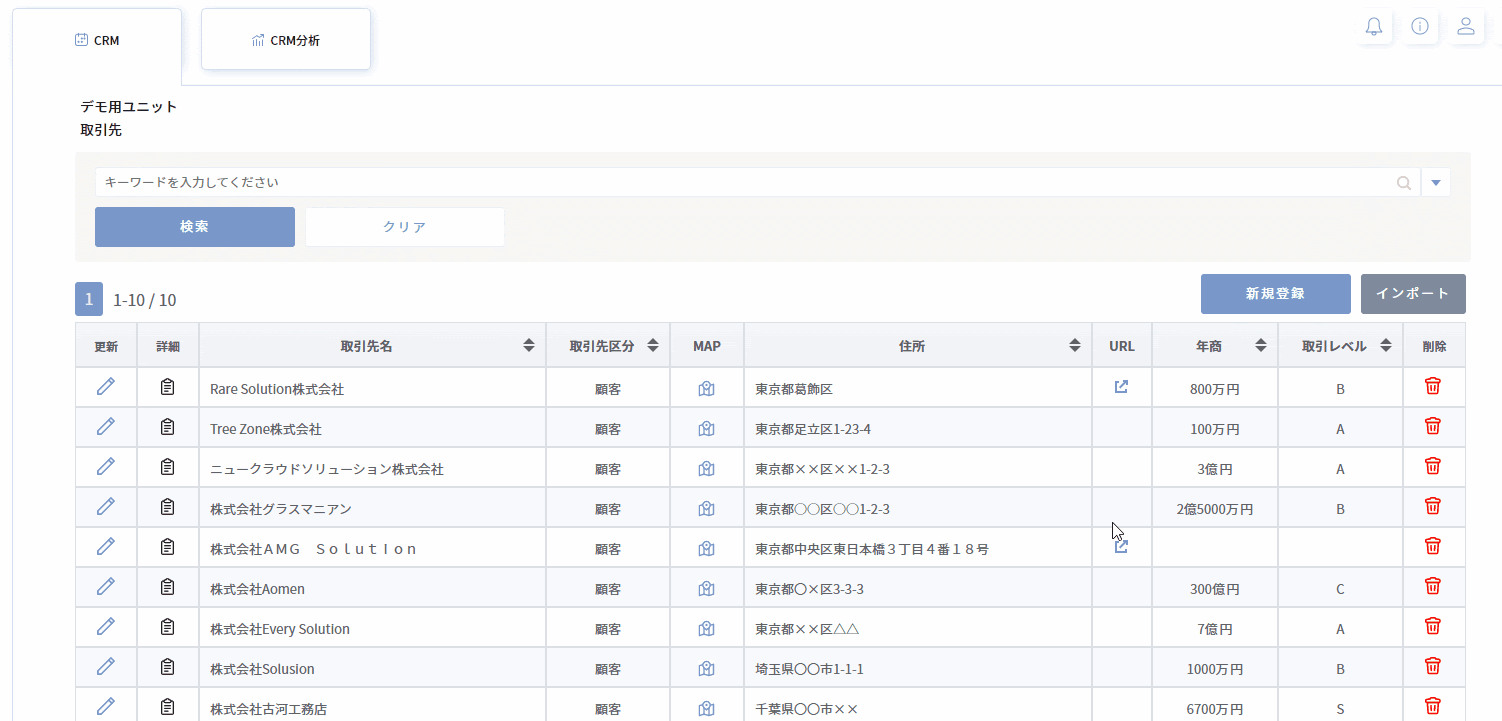The height and width of the screenshot is (721, 1502).
Task: Delete Rare Solution株式会社 with trash icon
Action: coord(1433,386)
